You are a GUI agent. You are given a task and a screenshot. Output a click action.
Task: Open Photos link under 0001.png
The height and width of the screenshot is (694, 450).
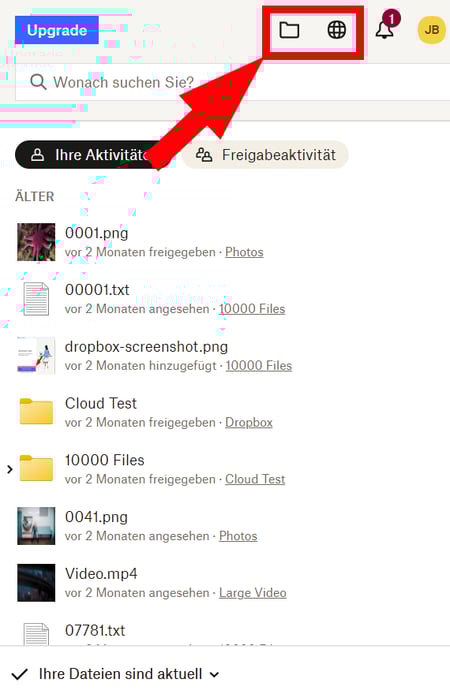click(x=244, y=252)
